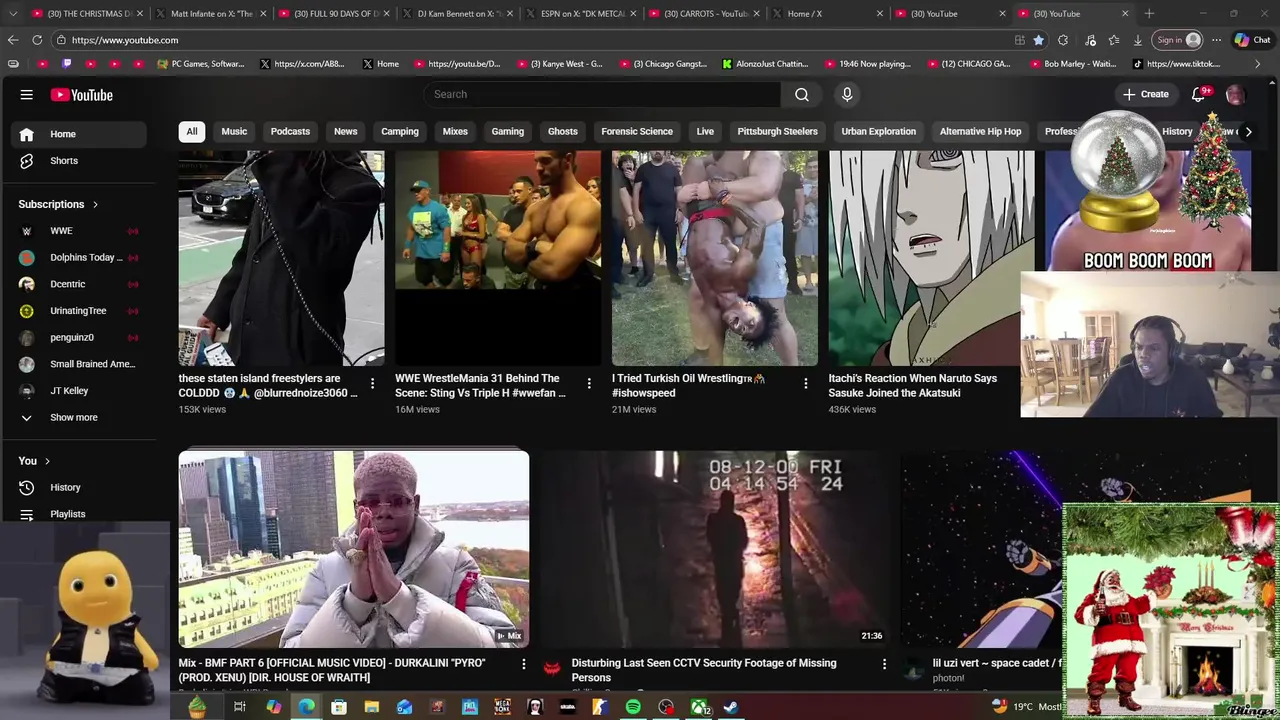
Task: Select the Urban Exploration filter chip
Action: [x=879, y=132]
